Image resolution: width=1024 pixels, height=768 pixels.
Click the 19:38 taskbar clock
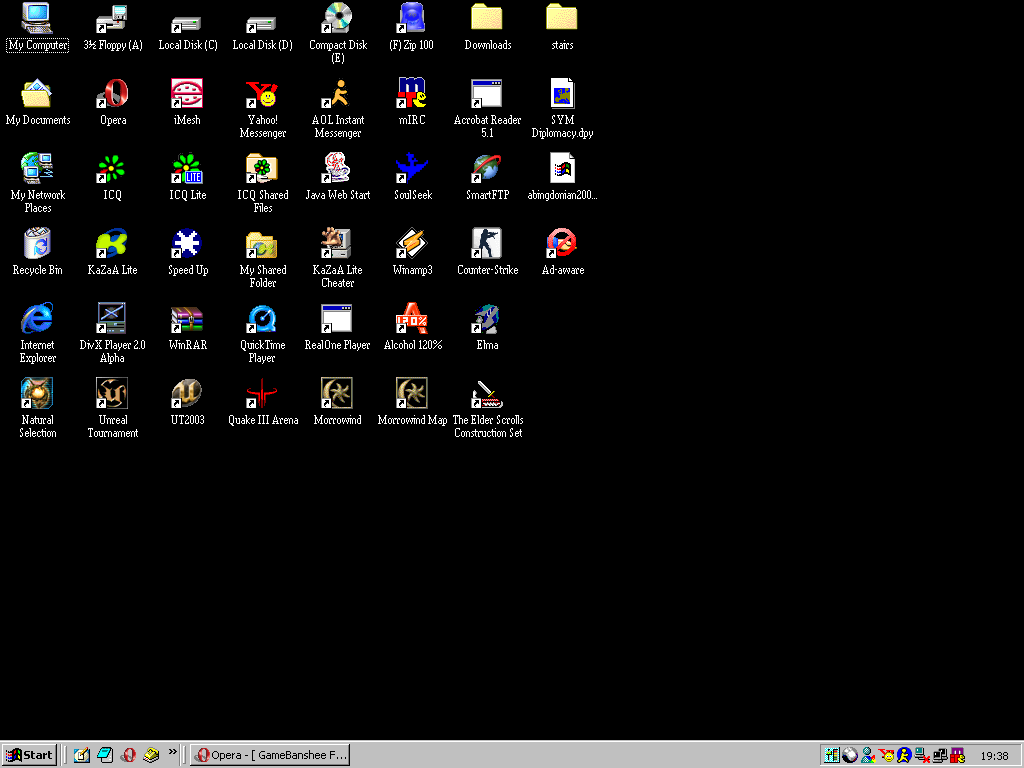(994, 756)
